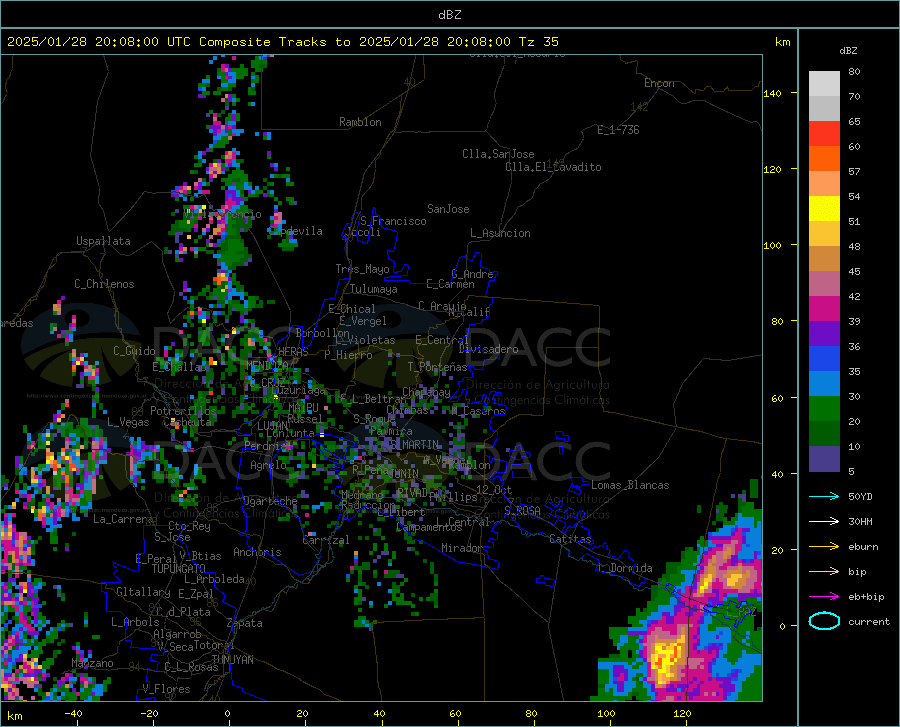Pick the bright yellow 51-54 dBZ swatch
Screen dimensions: 900x727
pyautogui.click(x=824, y=209)
